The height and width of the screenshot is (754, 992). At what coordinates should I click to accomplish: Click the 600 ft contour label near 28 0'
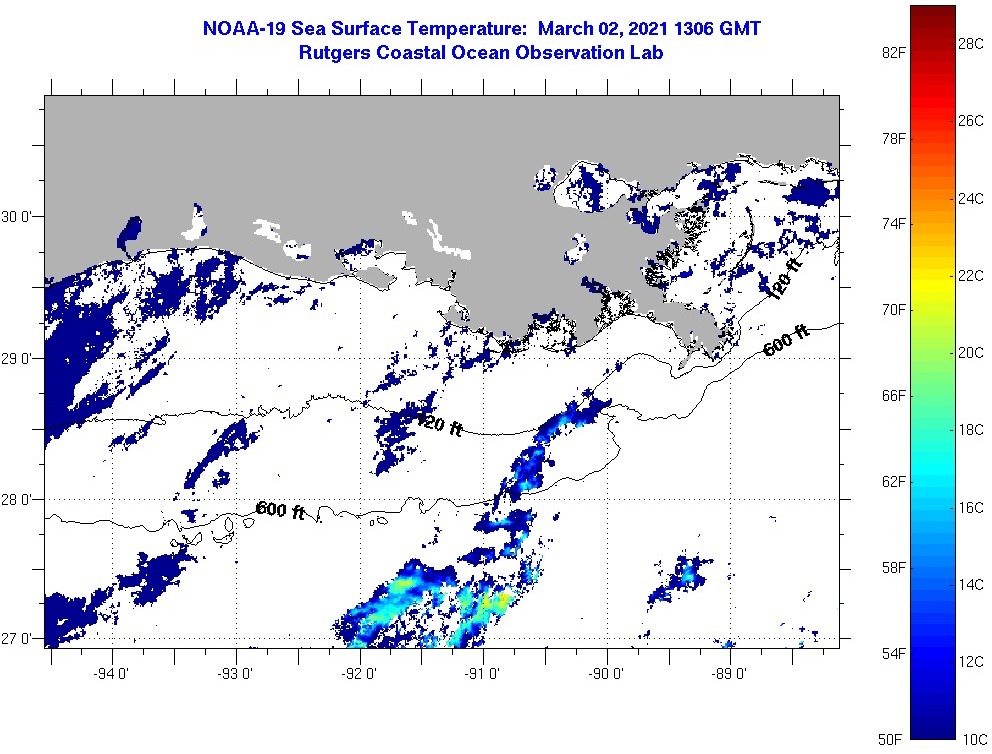(x=280, y=510)
